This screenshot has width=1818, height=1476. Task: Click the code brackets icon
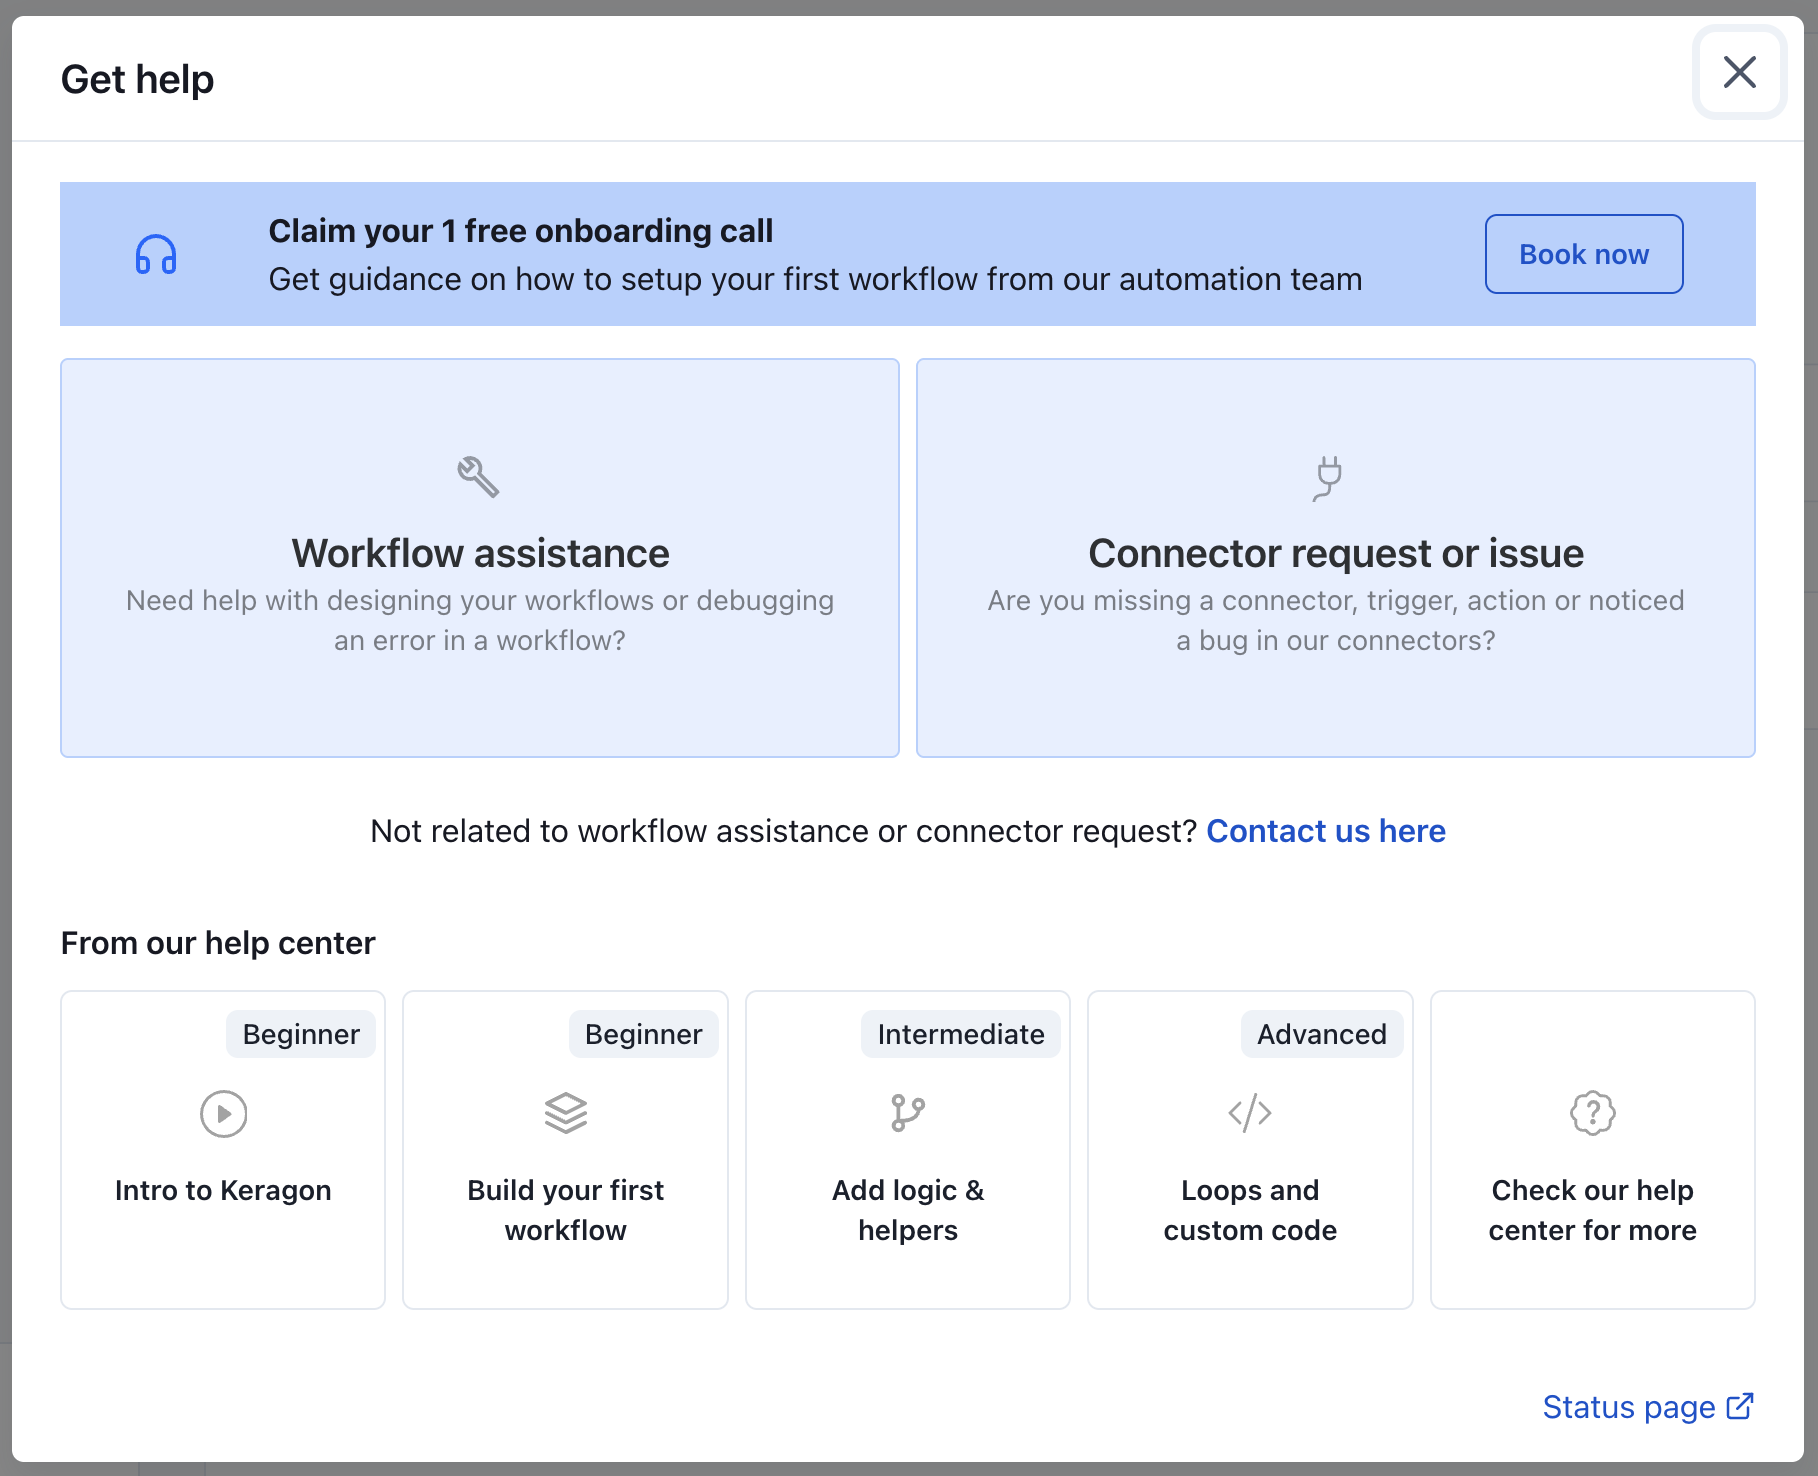[x=1250, y=1113]
